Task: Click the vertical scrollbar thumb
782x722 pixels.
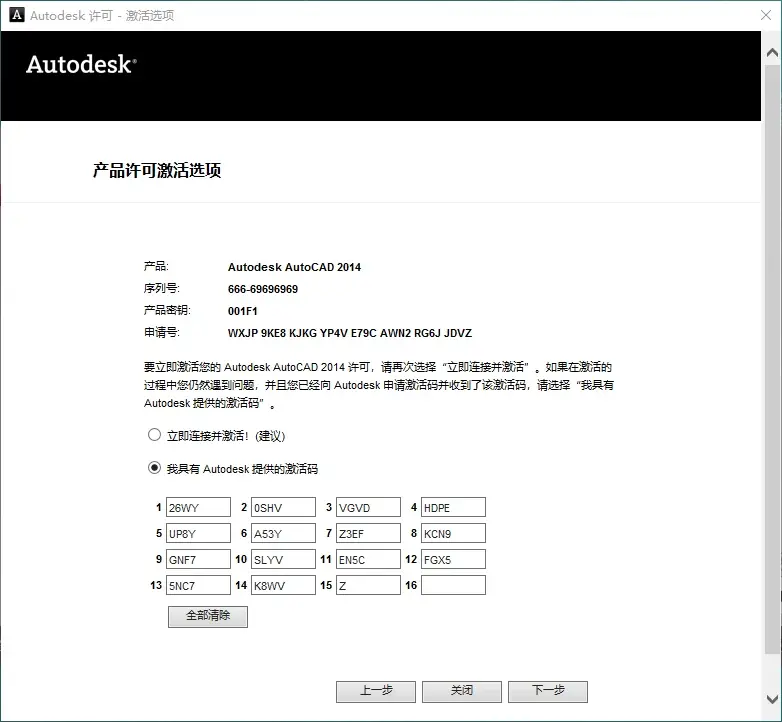Action: pos(772,359)
